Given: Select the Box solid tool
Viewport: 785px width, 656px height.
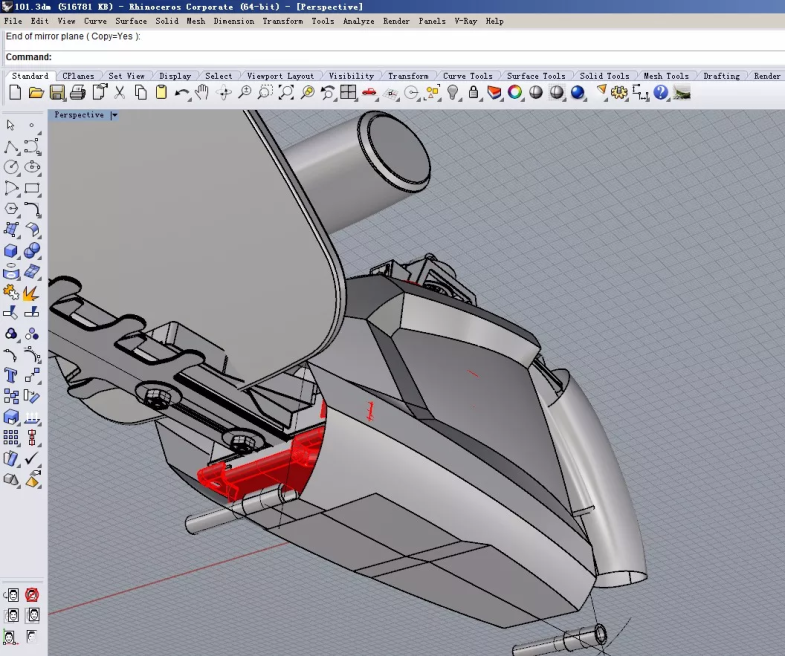Looking at the screenshot, I should [11, 251].
